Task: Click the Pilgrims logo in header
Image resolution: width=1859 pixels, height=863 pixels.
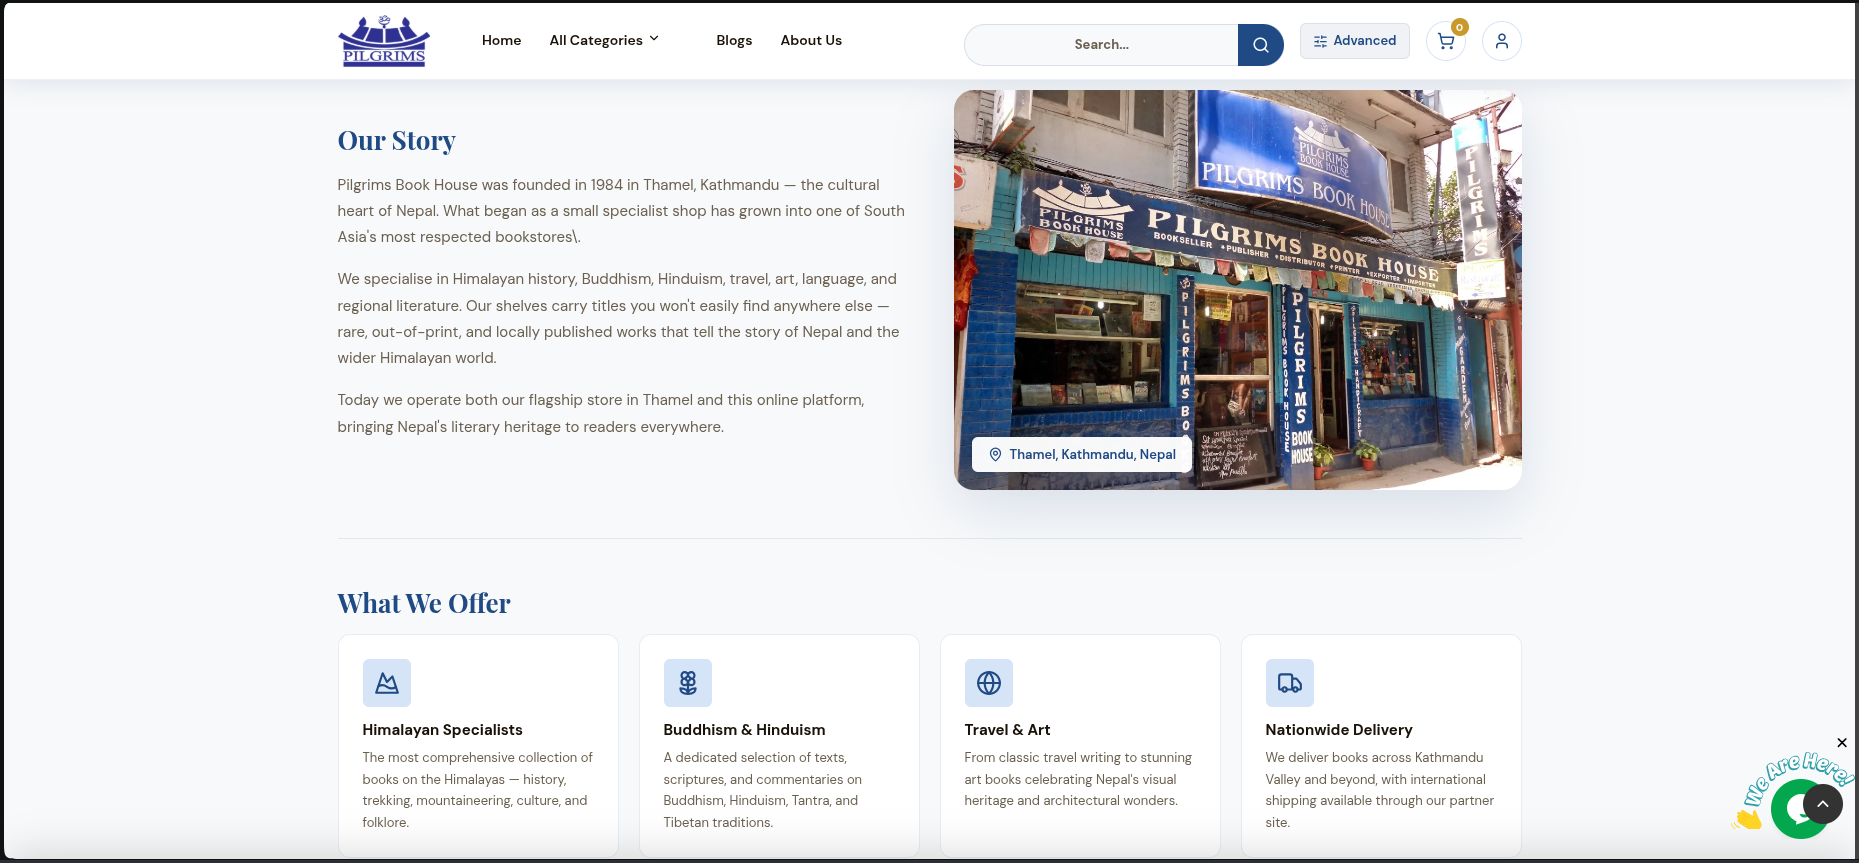Action: pos(384,41)
